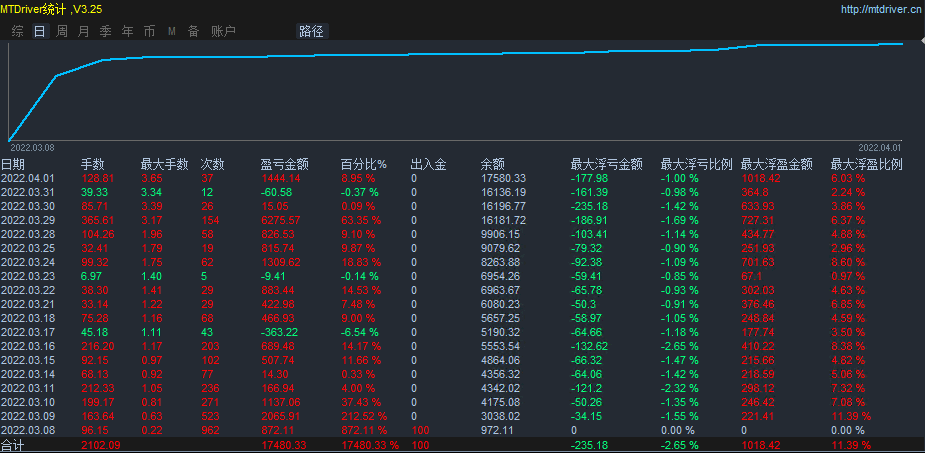Open the 账户 account tab
The height and width of the screenshot is (453, 925).
[223, 31]
